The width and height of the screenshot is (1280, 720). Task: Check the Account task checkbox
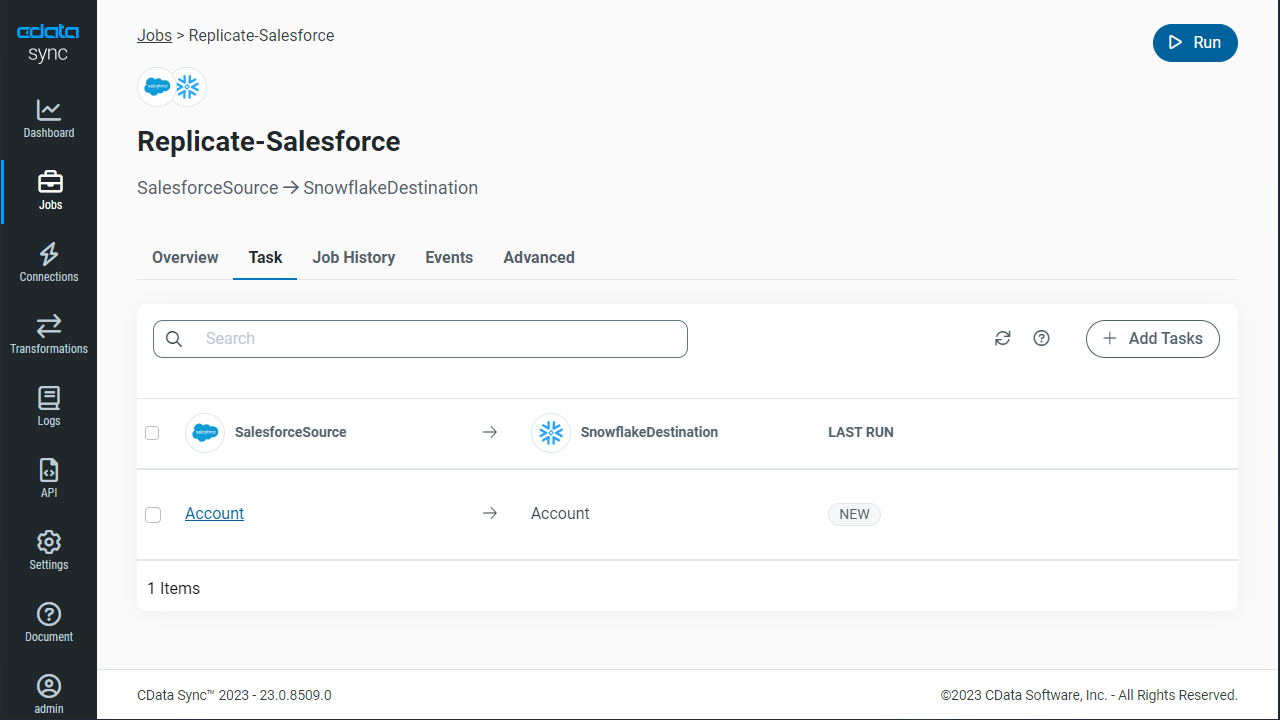[153, 514]
